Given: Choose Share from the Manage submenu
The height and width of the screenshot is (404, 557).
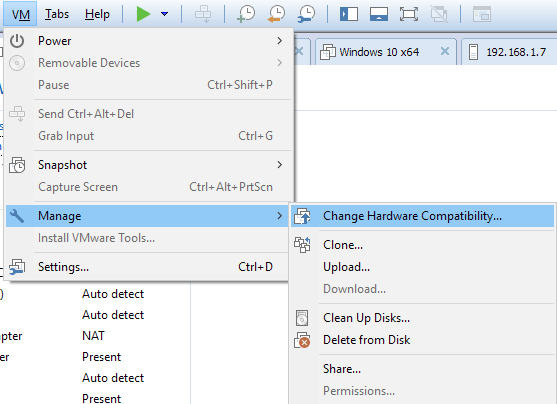Looking at the screenshot, I should (x=422, y=369).
